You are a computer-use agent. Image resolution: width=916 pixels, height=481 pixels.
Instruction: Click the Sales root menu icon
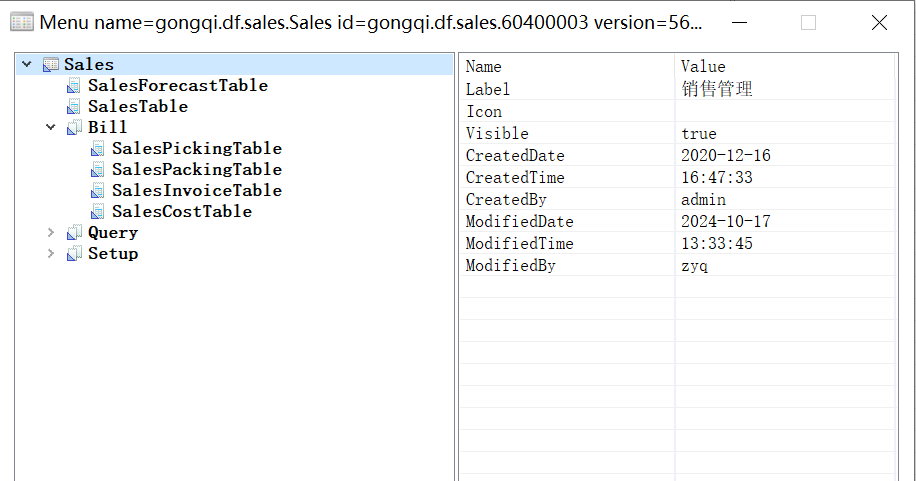51,64
